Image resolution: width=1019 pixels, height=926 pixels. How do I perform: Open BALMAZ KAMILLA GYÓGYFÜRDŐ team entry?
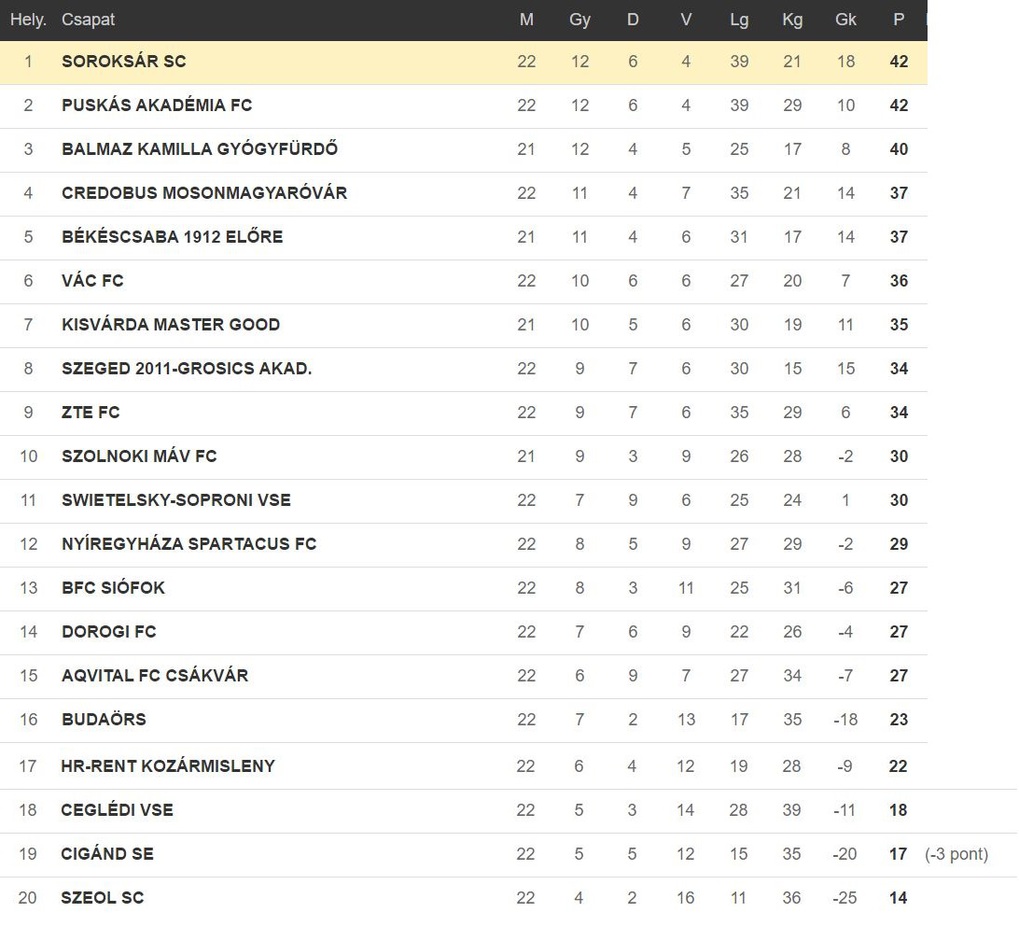(200, 149)
